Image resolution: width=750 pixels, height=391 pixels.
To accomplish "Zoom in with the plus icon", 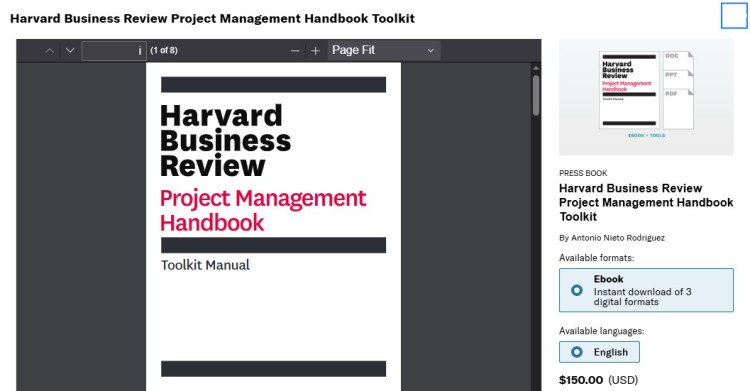I will click(315, 50).
